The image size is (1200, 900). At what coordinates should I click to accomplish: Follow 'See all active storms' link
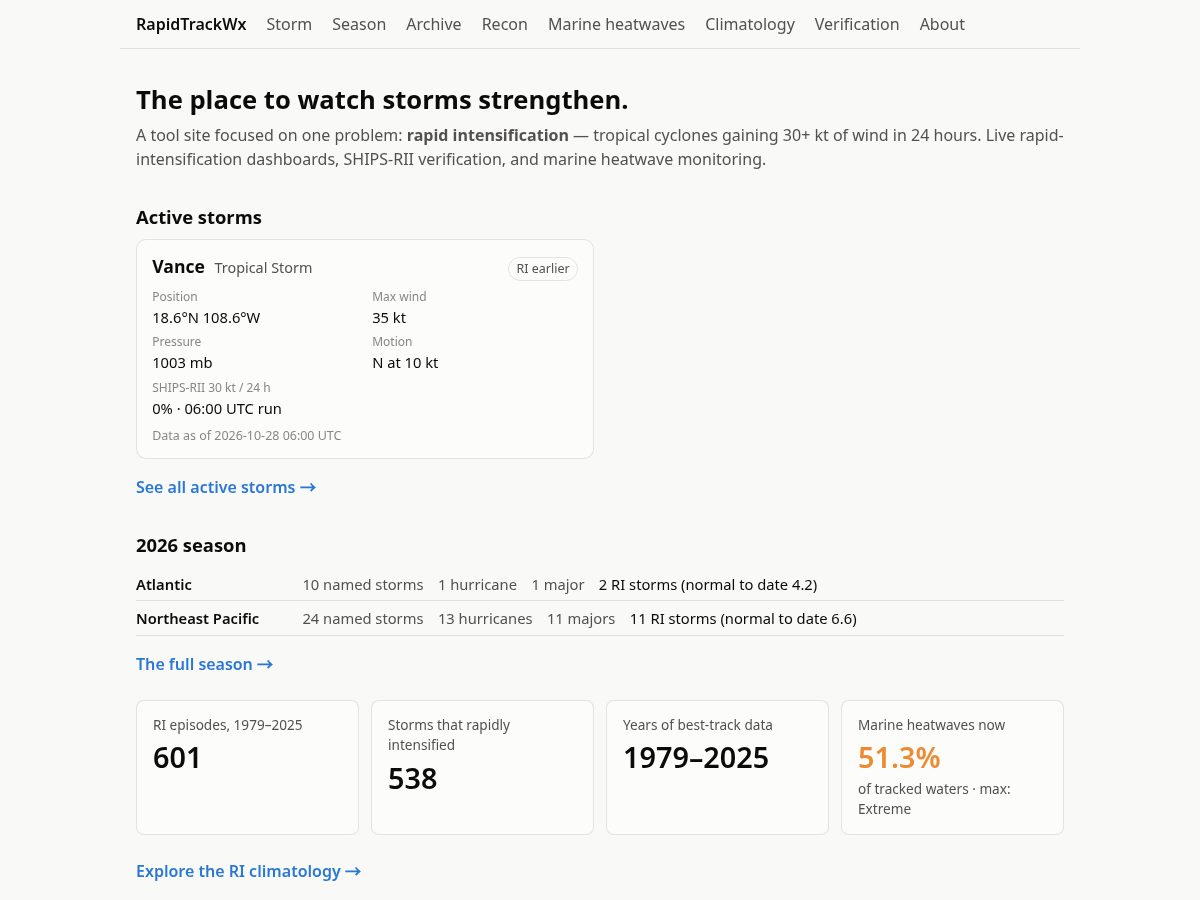pos(226,487)
